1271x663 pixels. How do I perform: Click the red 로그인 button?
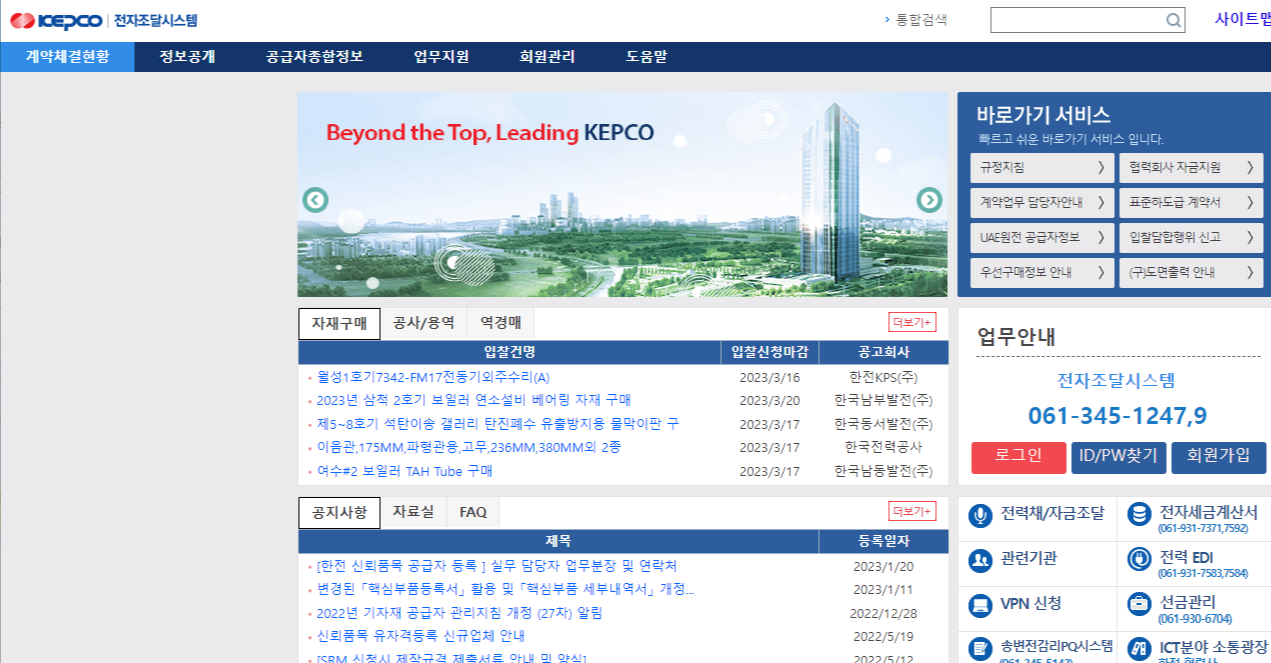1018,457
